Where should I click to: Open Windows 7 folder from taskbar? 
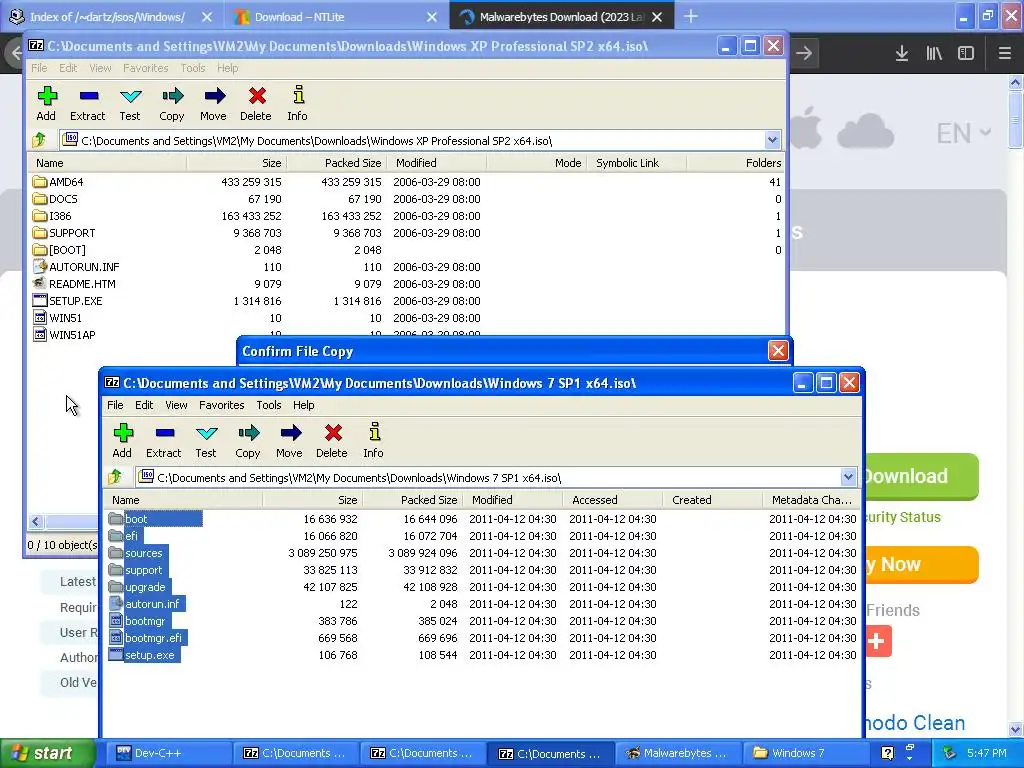805,753
